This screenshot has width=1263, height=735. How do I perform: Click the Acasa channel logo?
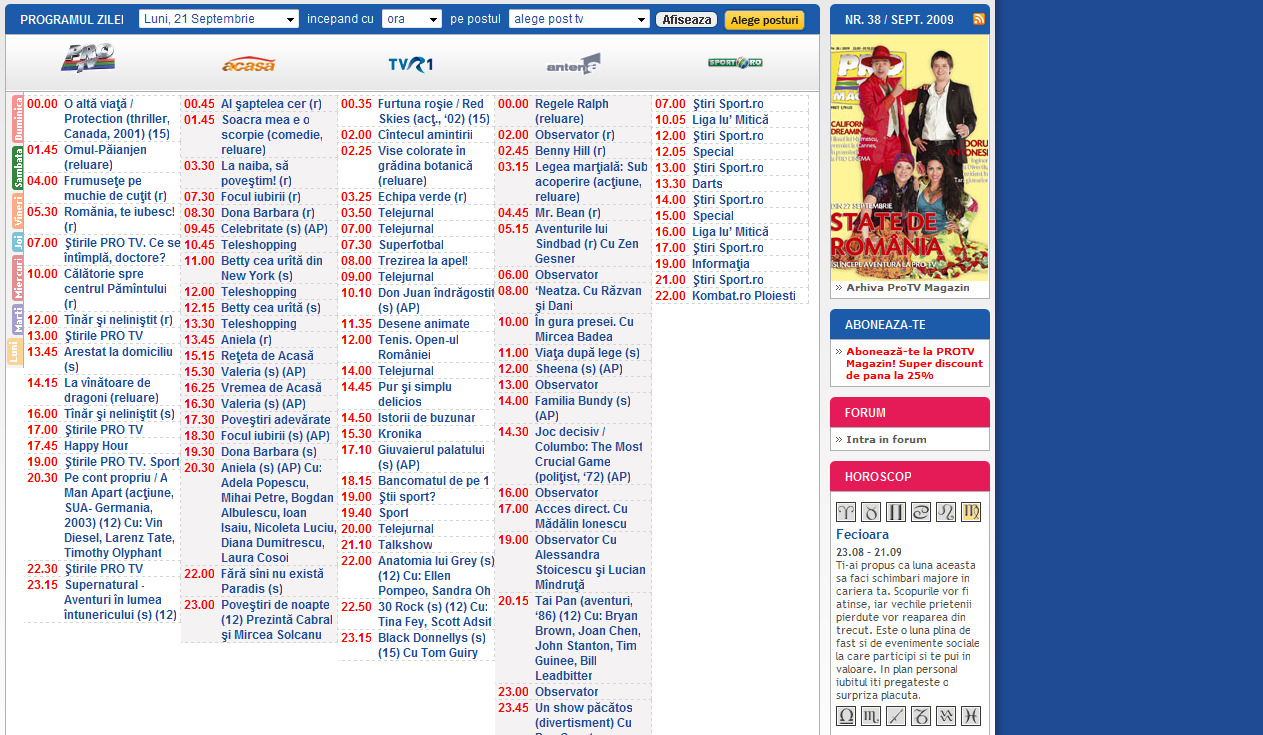point(248,64)
